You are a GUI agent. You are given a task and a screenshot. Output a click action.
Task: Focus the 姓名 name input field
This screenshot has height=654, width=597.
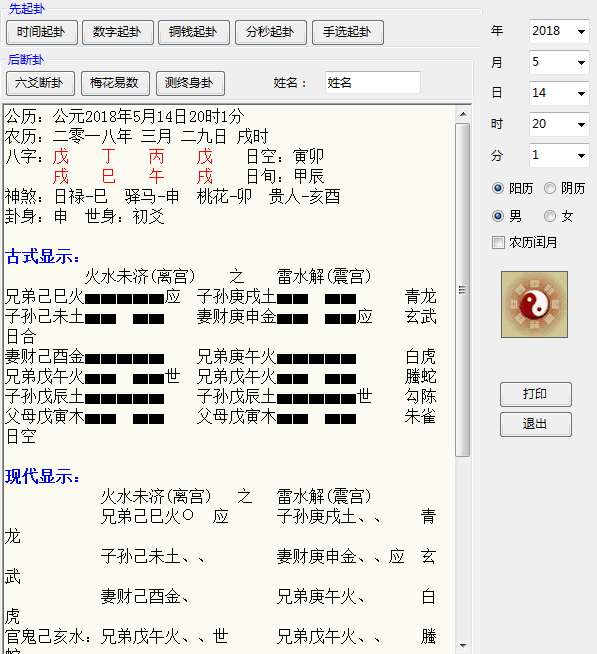(x=372, y=83)
